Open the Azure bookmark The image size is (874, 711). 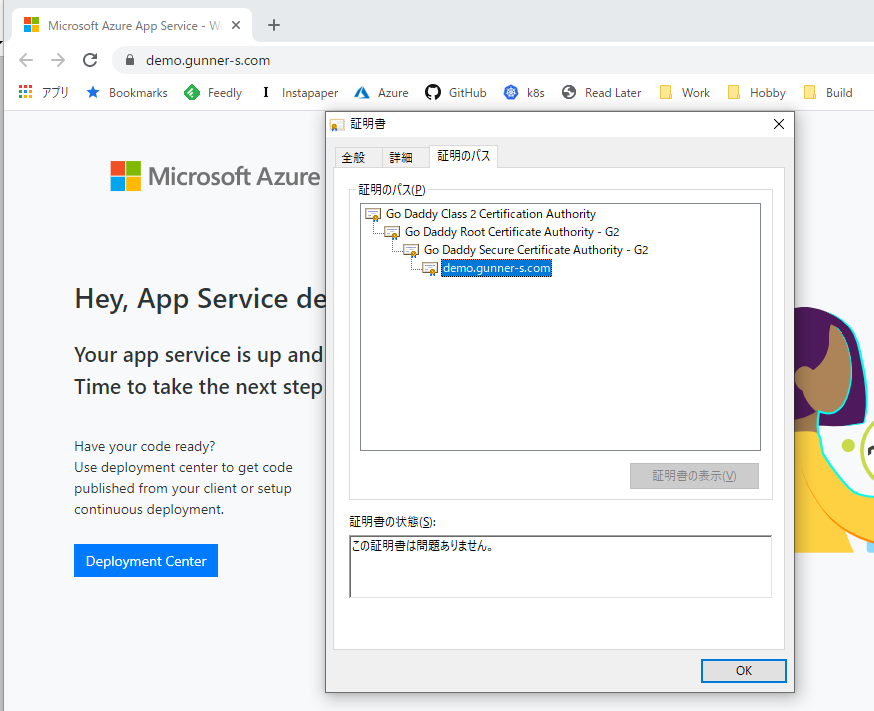point(381,92)
